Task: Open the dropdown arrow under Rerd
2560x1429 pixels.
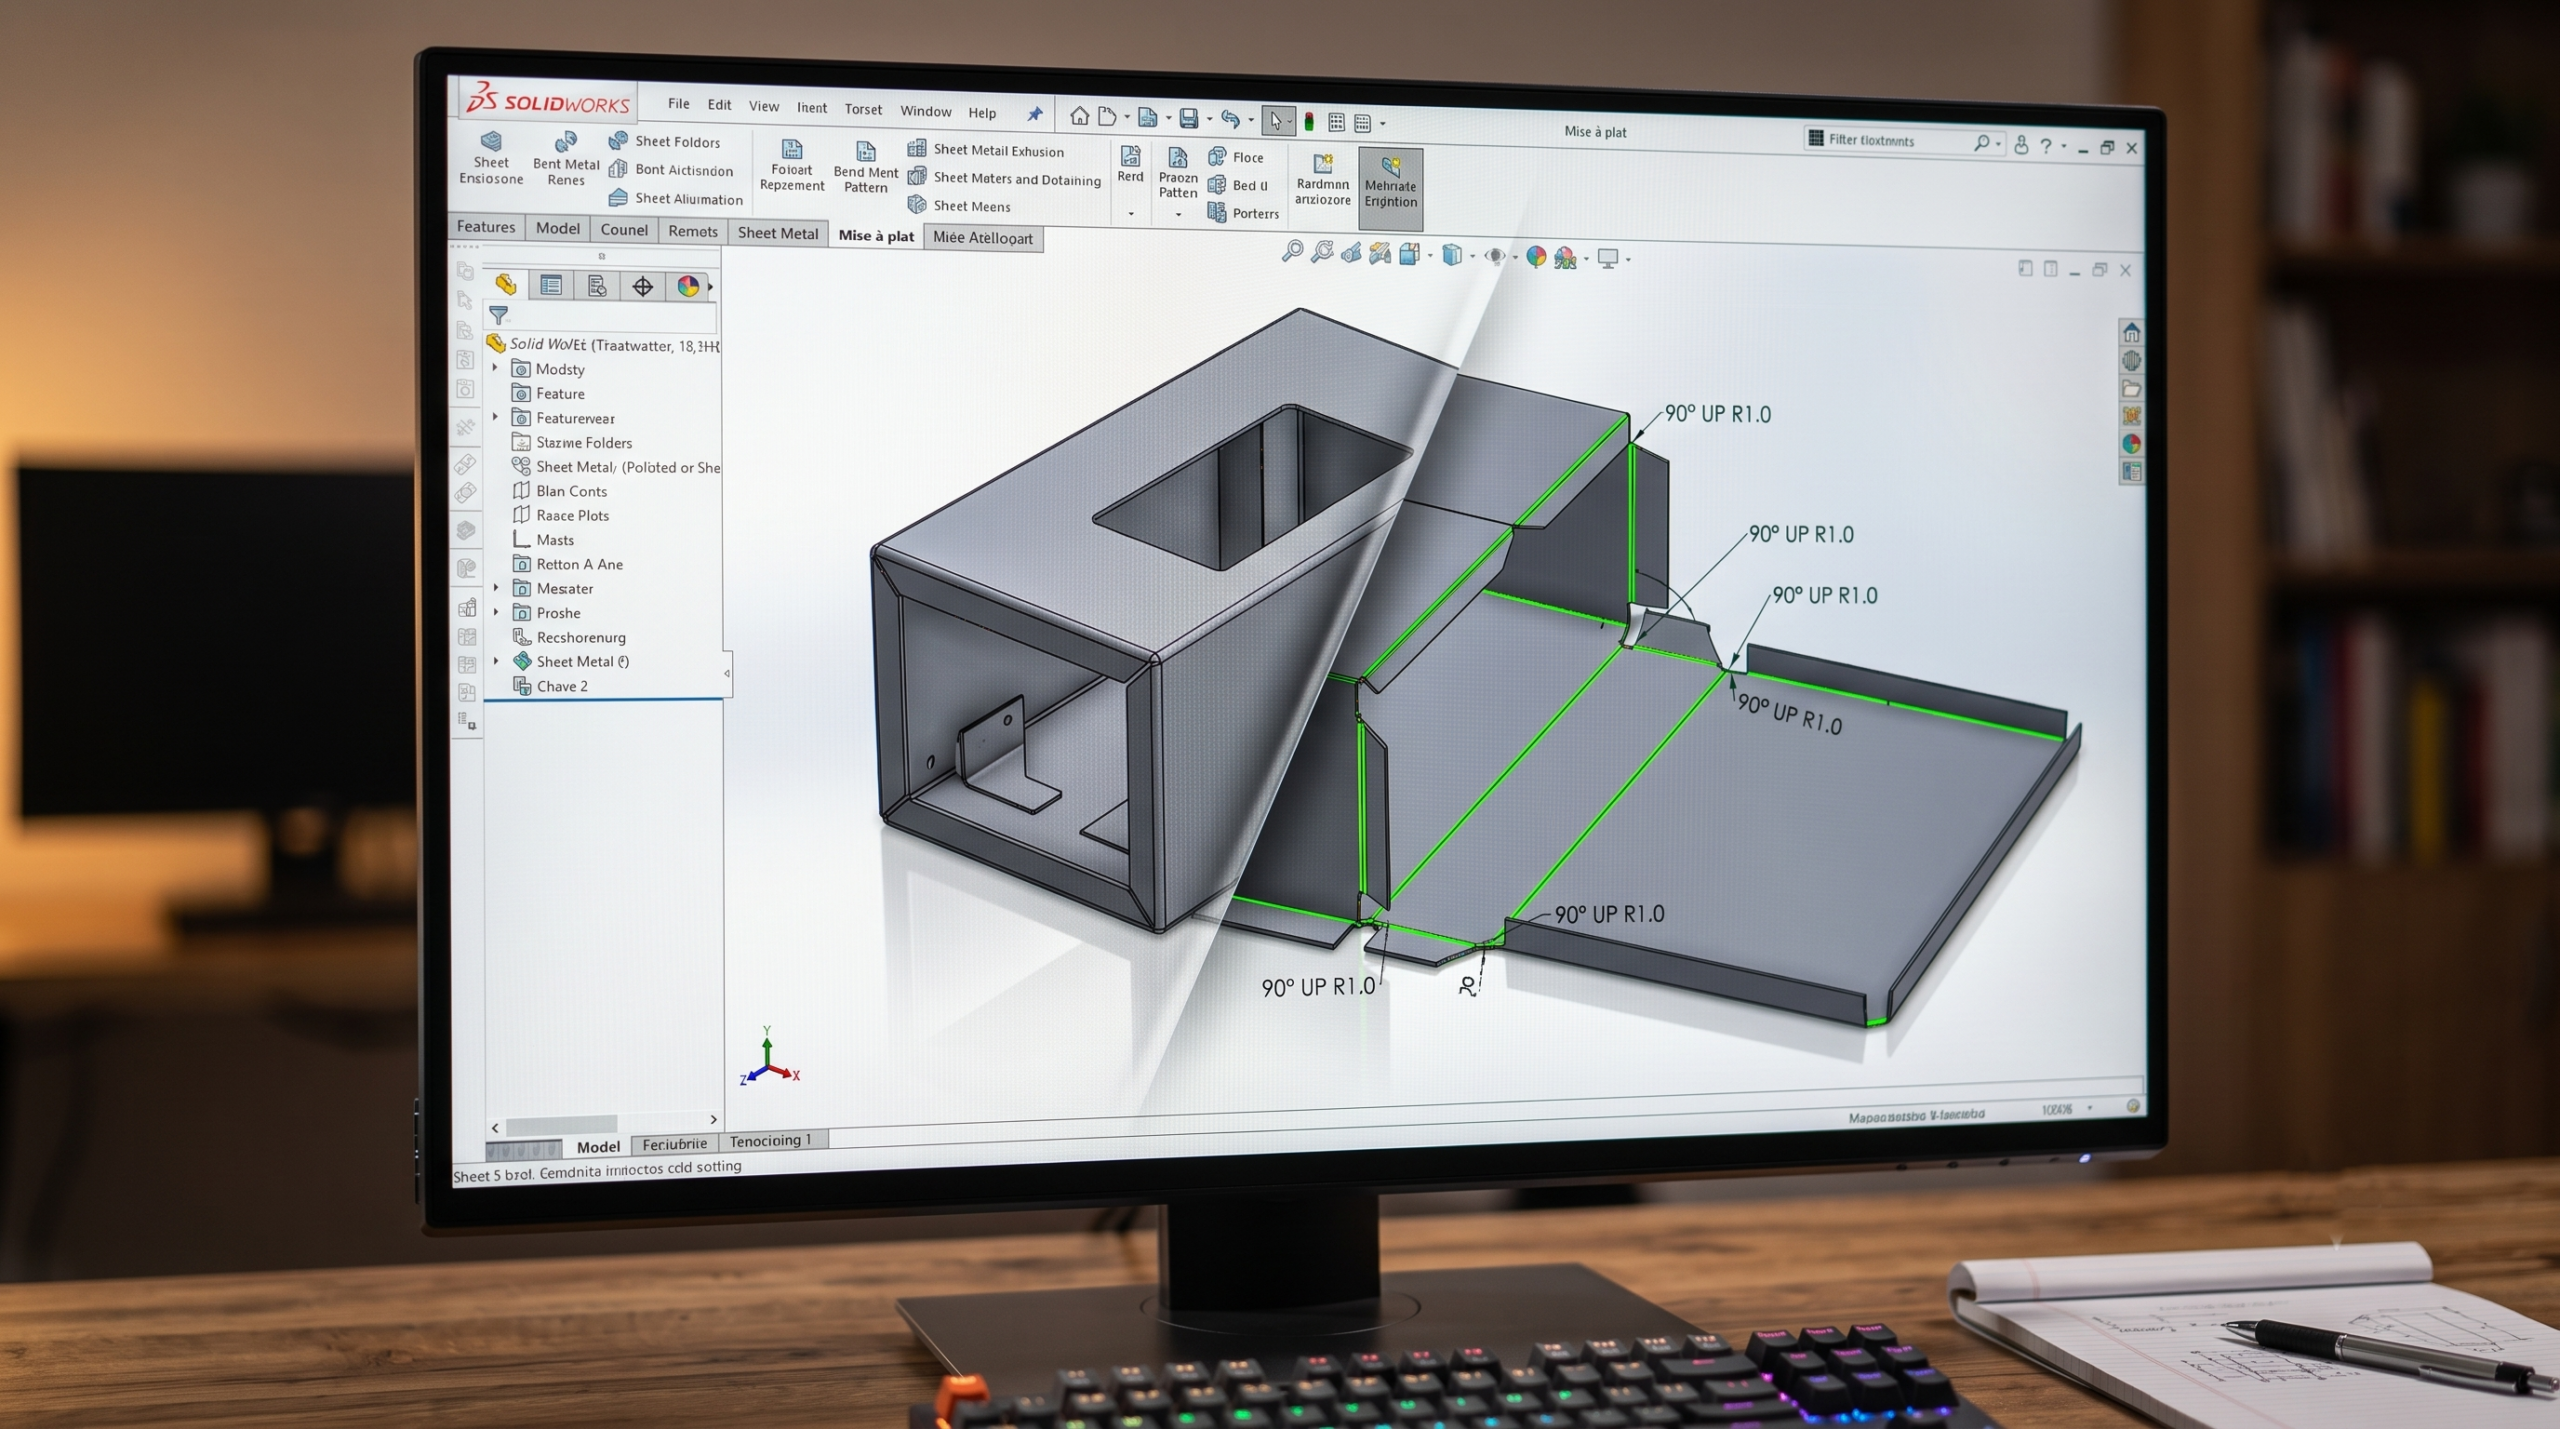Action: click(x=1131, y=213)
